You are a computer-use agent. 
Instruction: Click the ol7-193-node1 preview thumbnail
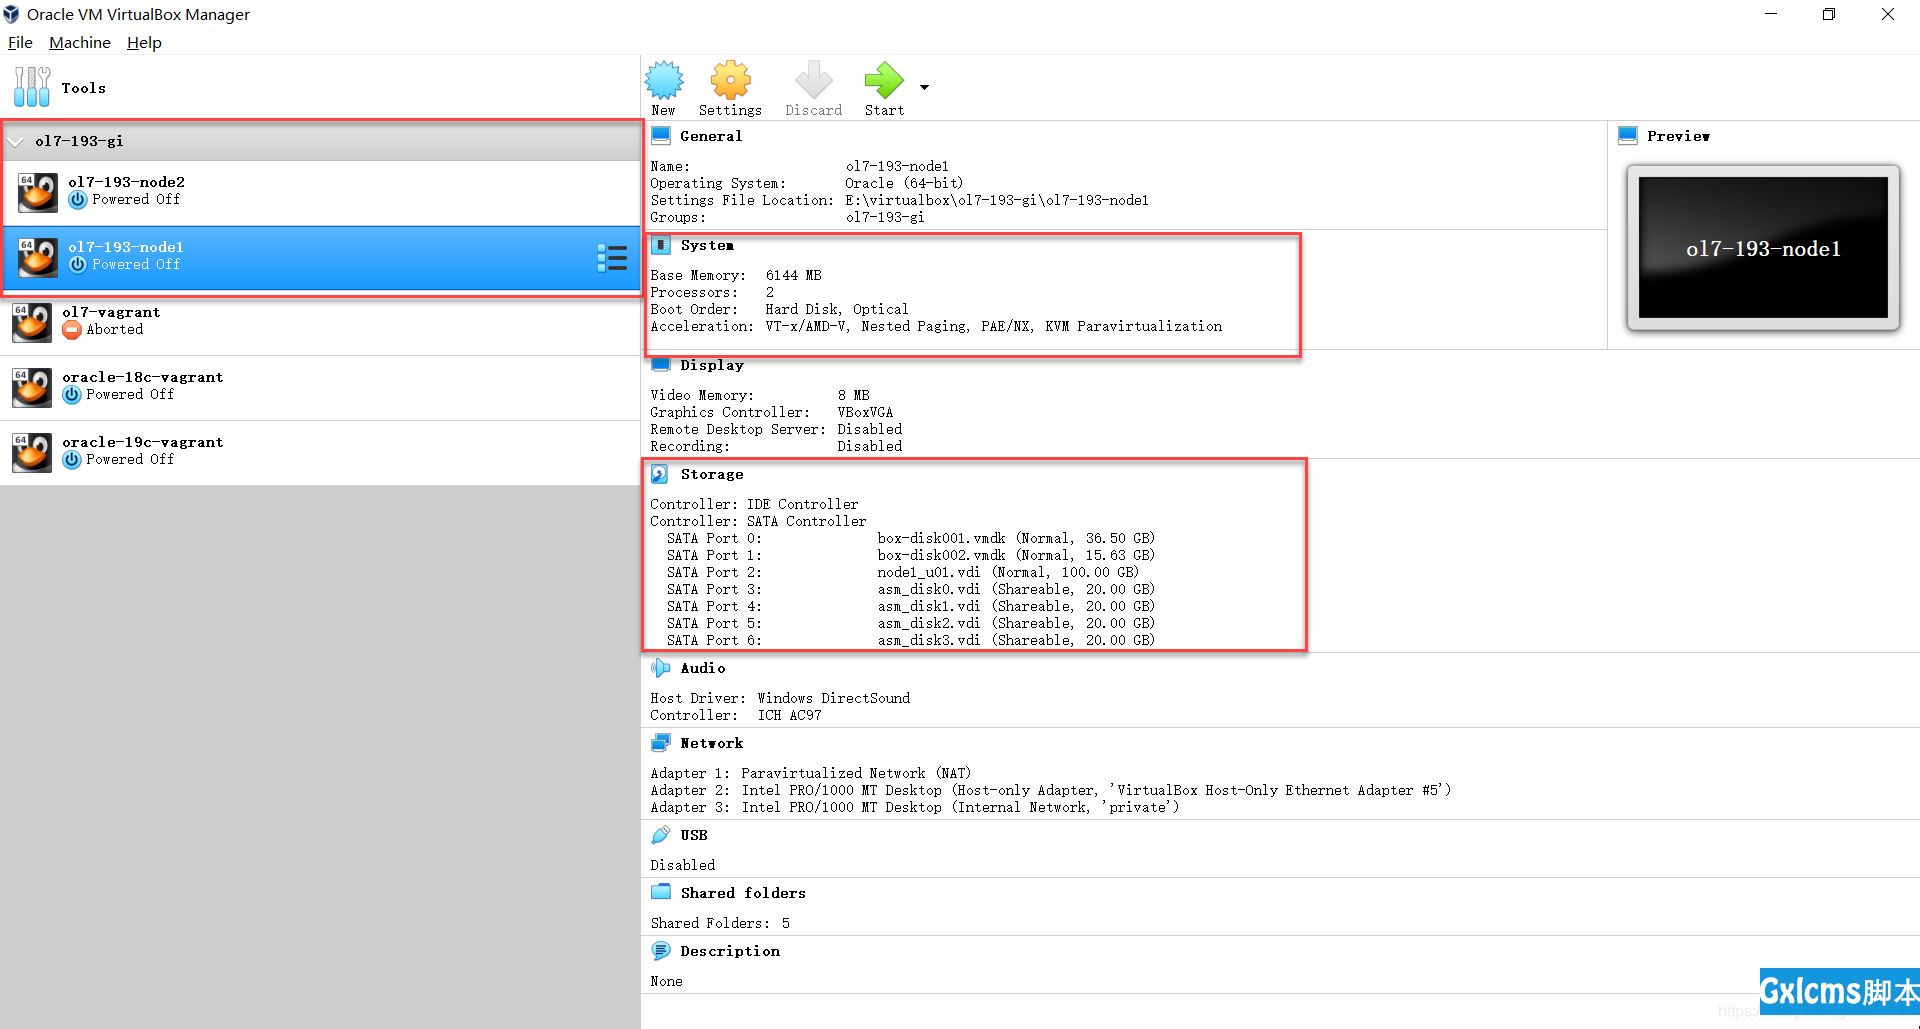point(1763,248)
